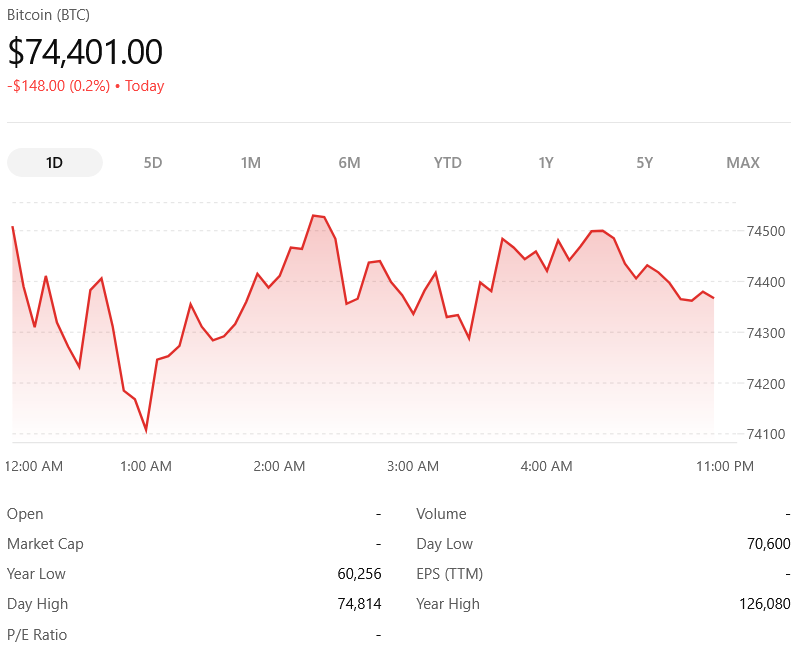This screenshot has width=804, height=648.
Task: Switch chart to the 5D range
Action: 153,162
